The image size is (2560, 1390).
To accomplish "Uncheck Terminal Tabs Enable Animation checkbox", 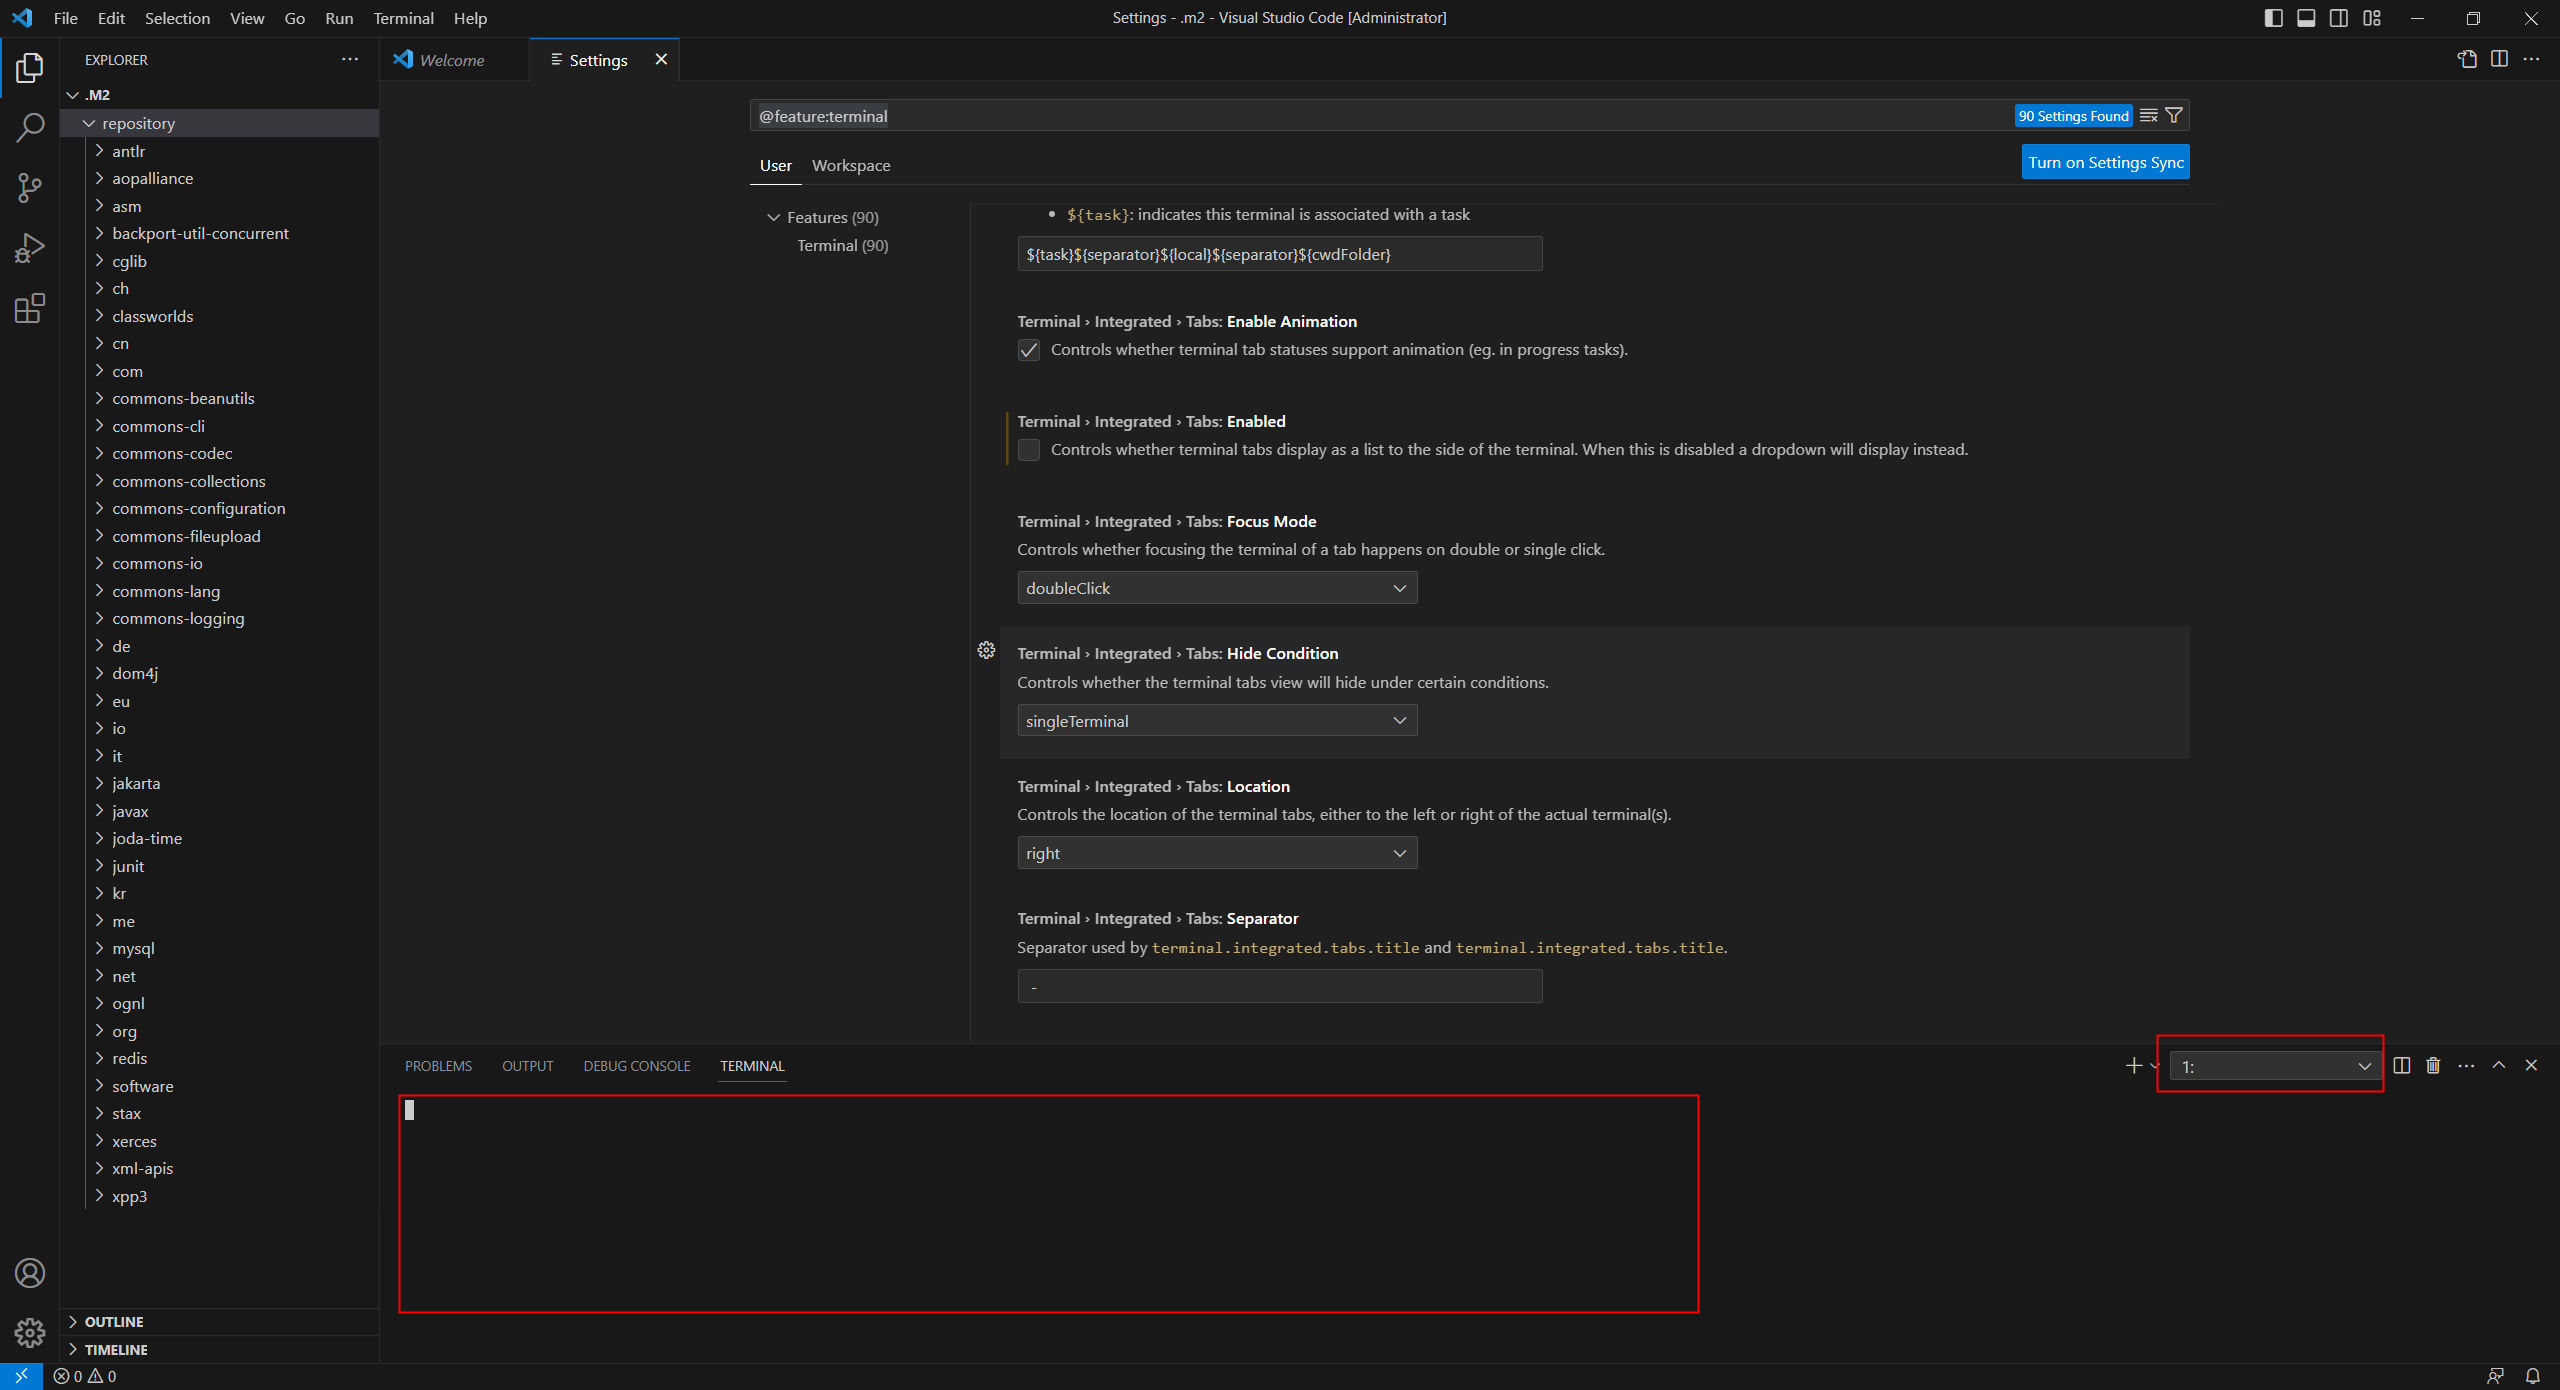I will coord(1028,350).
